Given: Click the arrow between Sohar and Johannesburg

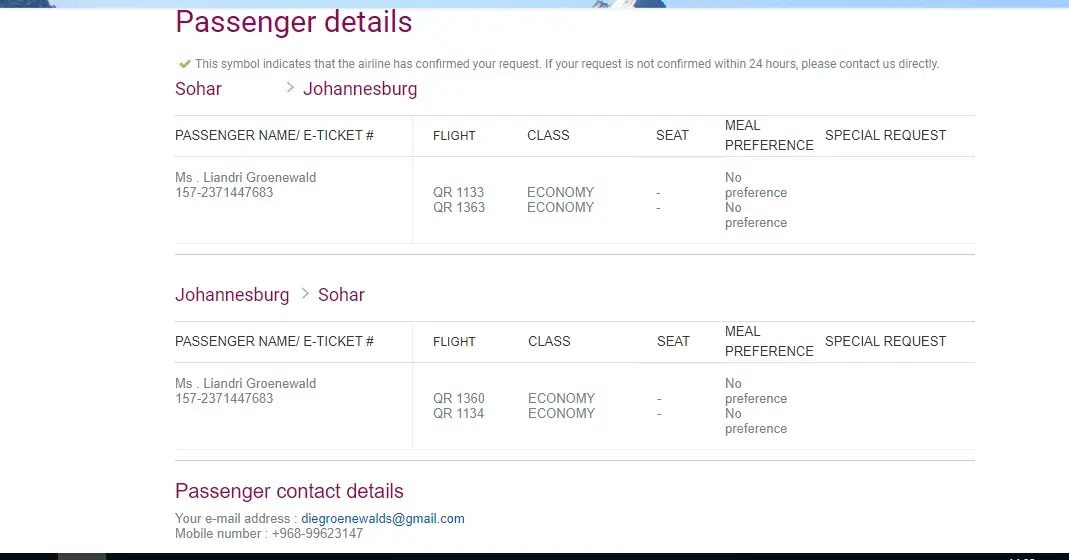Looking at the screenshot, I should click(x=290, y=88).
